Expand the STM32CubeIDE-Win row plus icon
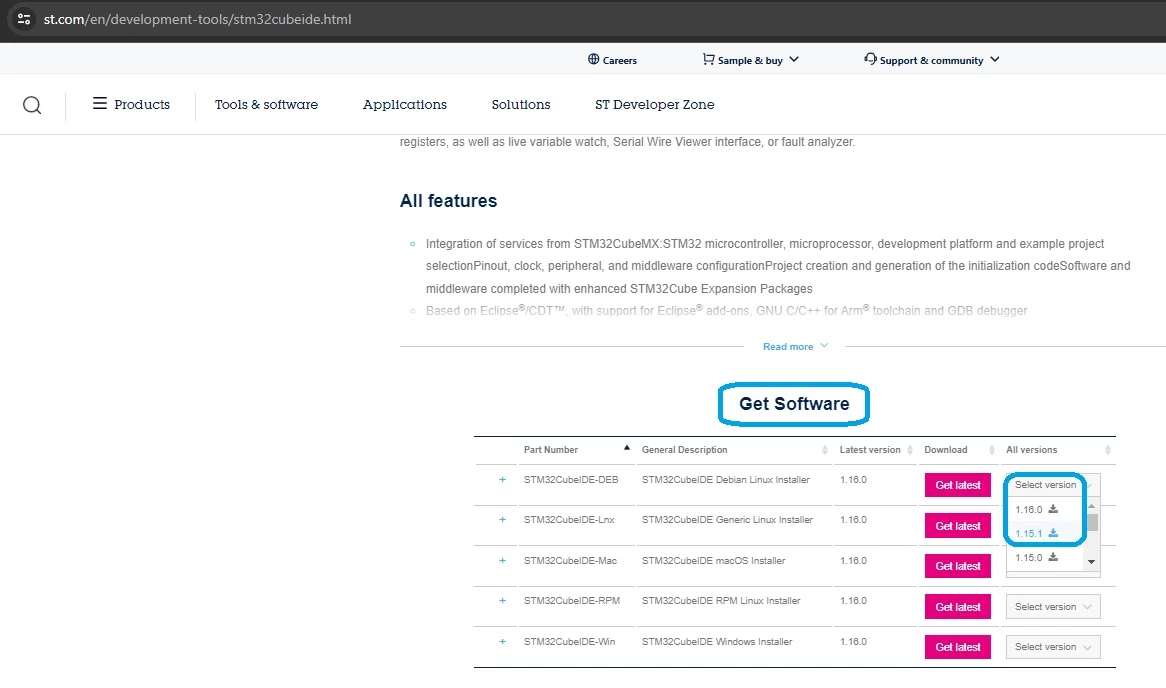 [503, 642]
